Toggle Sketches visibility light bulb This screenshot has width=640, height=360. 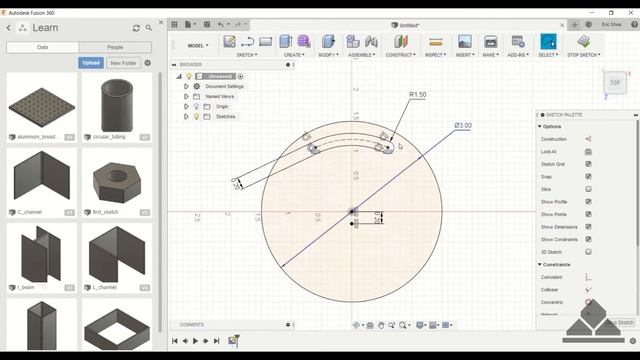pos(196,117)
